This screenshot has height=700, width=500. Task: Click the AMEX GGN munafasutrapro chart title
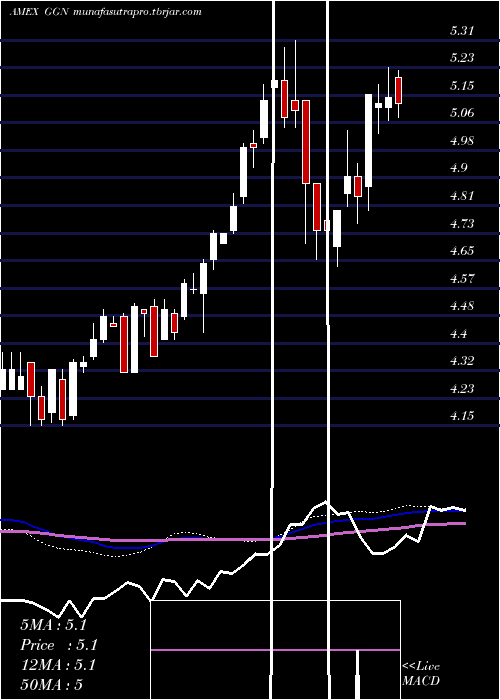(105, 12)
